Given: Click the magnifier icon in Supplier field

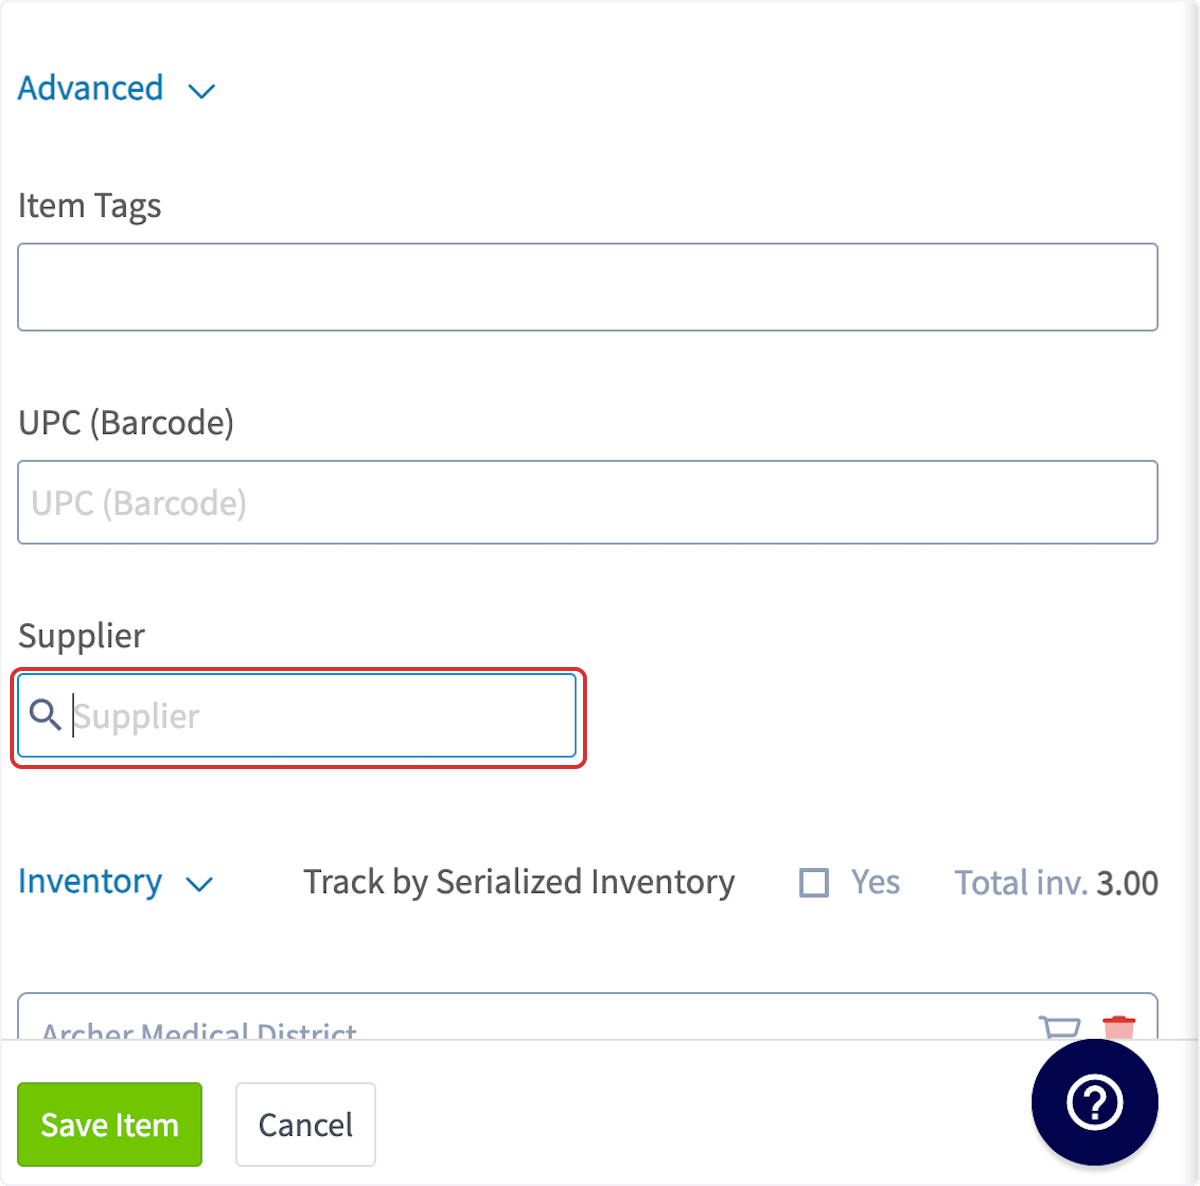Looking at the screenshot, I should (x=45, y=715).
